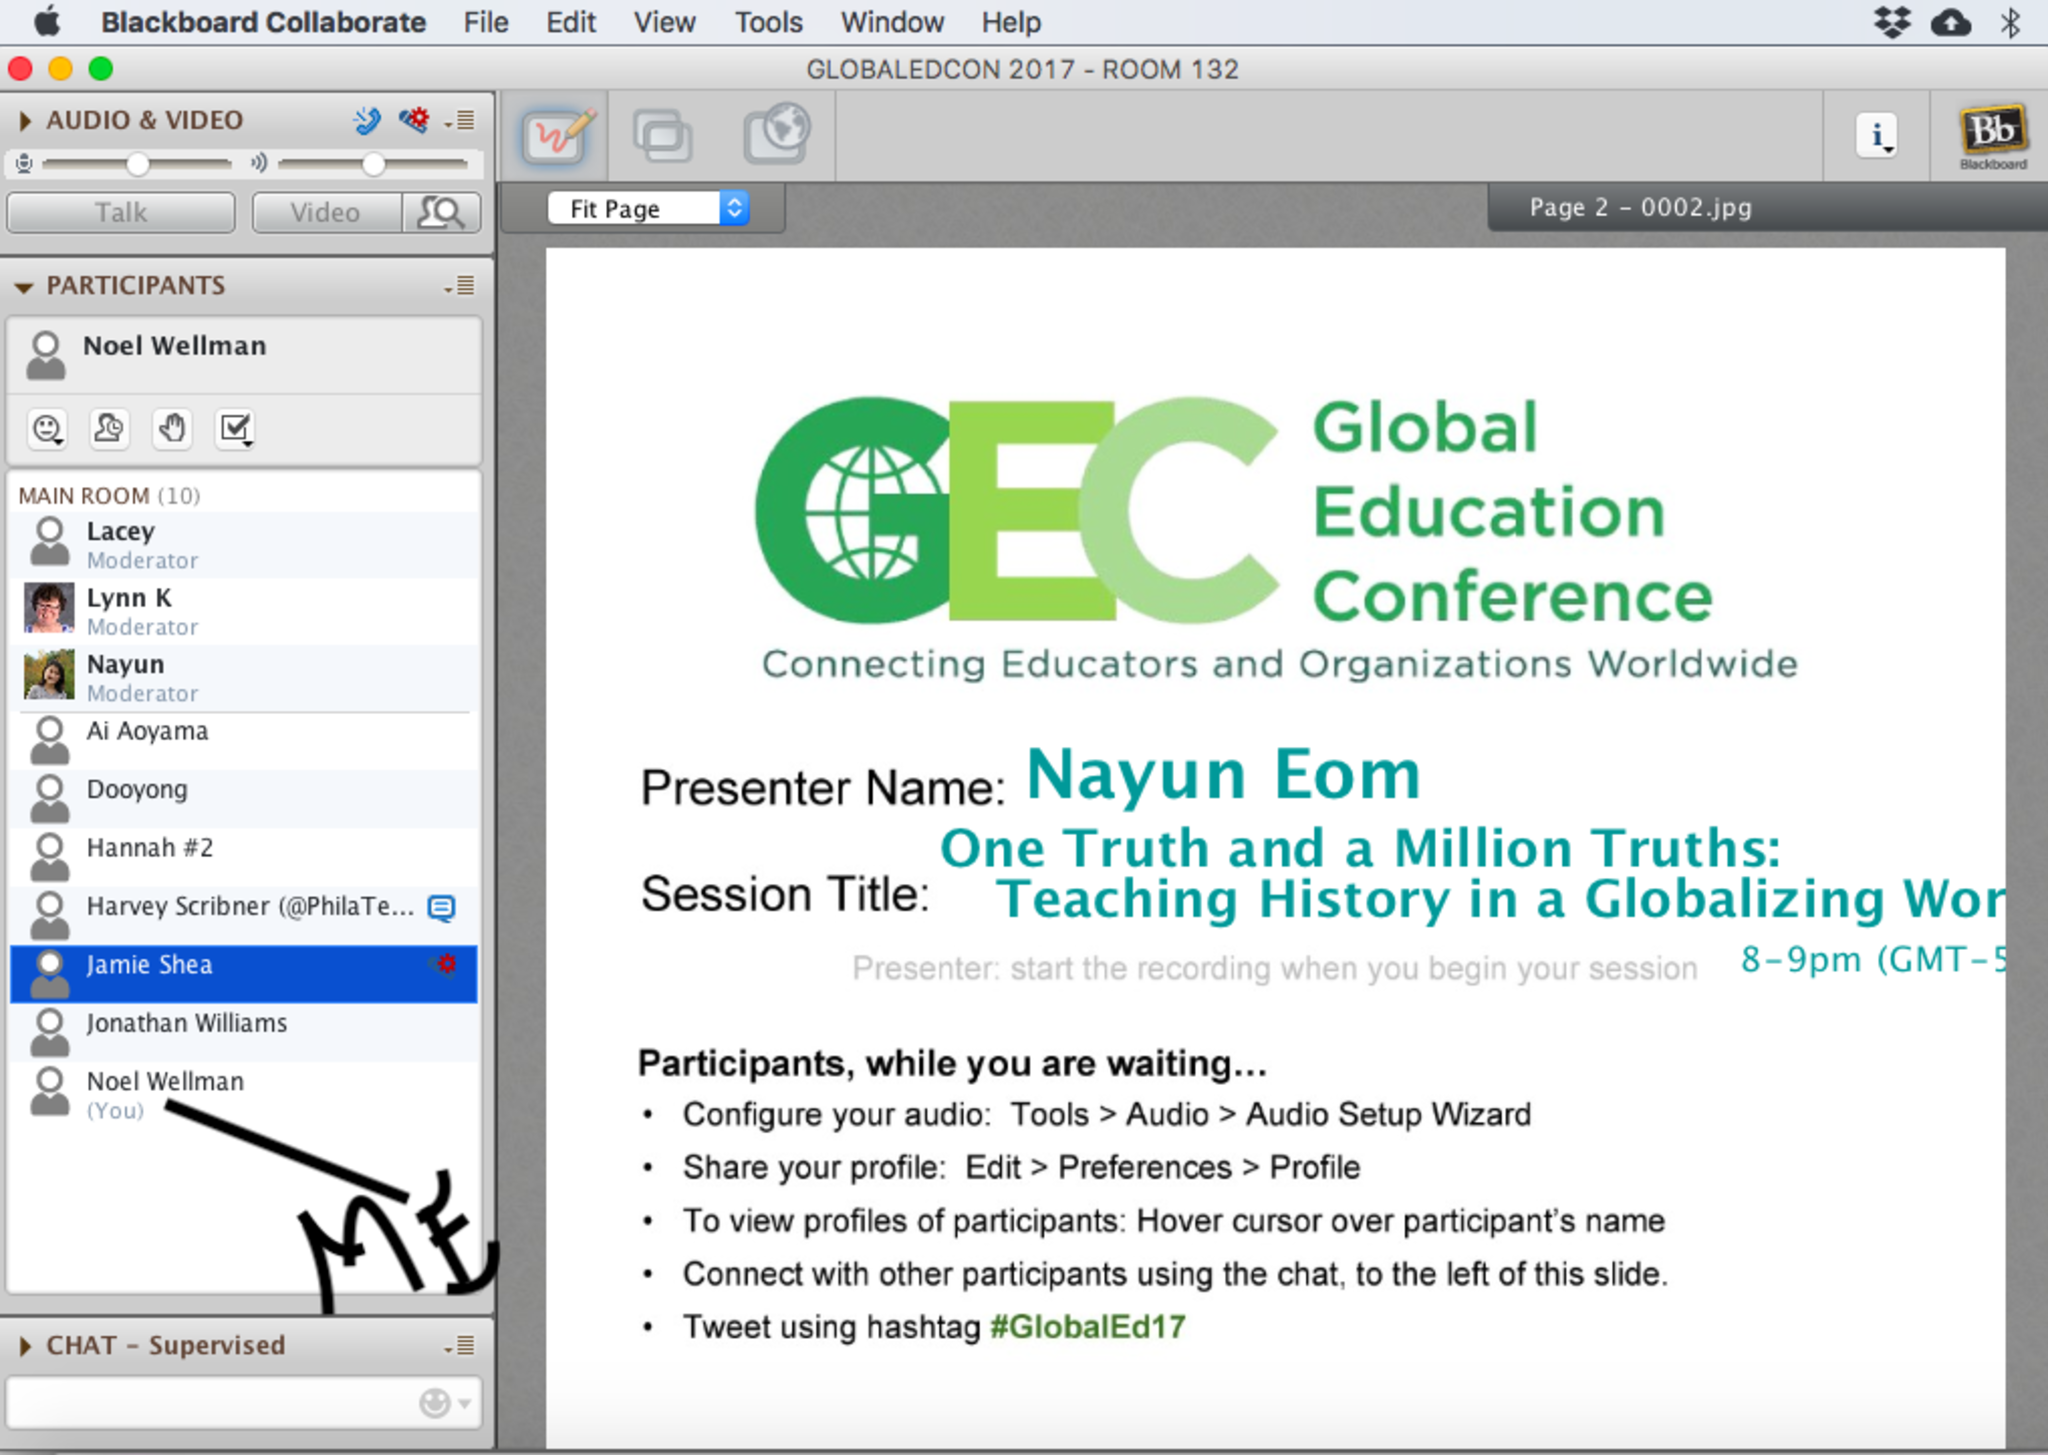Viewport: 2048px width, 1455px height.
Task: Select the Whiteboard mode icon
Action: (559, 134)
